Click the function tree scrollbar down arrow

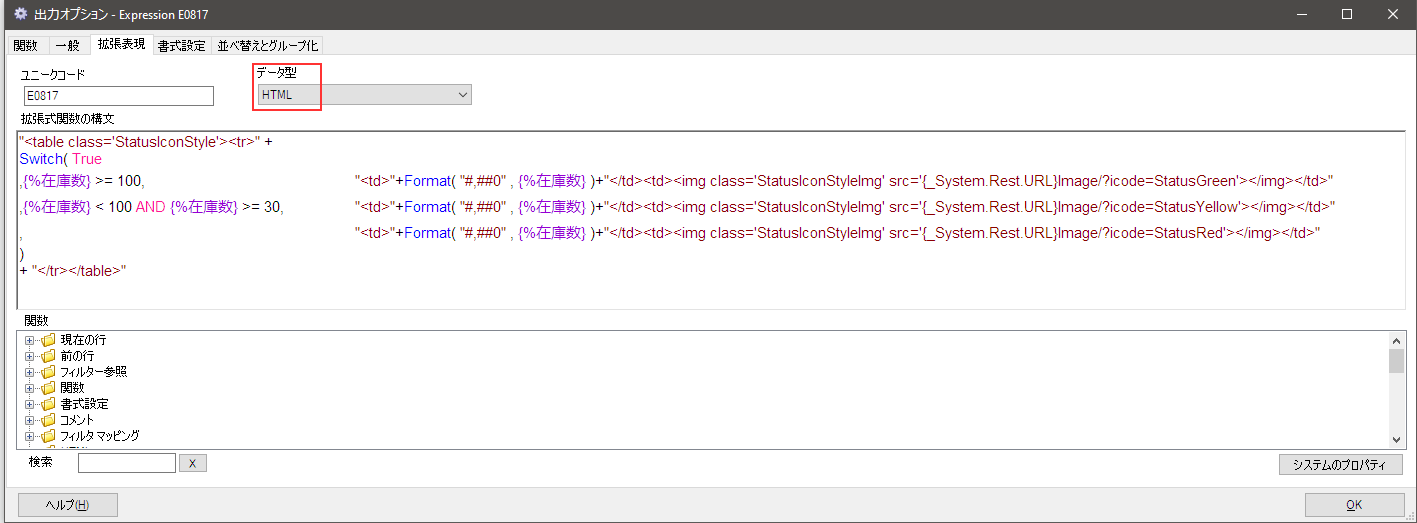coord(1396,440)
